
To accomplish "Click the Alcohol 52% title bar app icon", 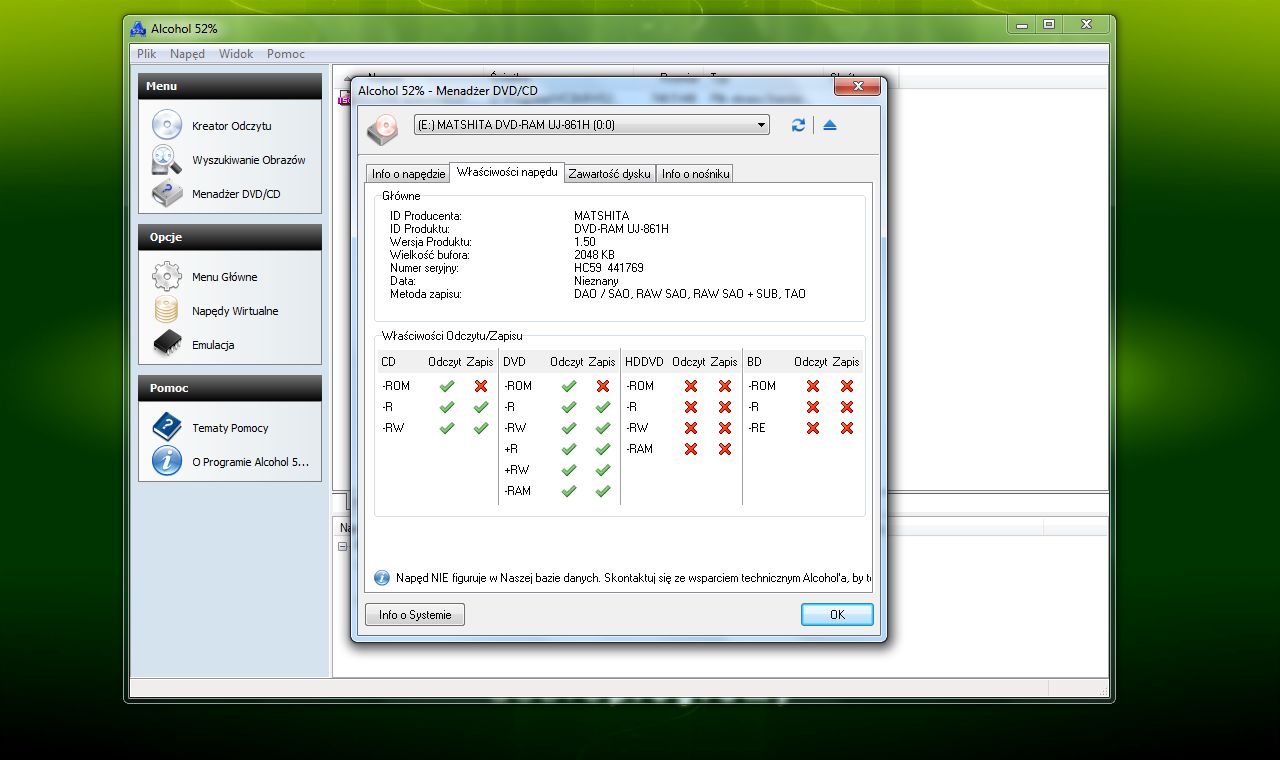I will pos(138,28).
